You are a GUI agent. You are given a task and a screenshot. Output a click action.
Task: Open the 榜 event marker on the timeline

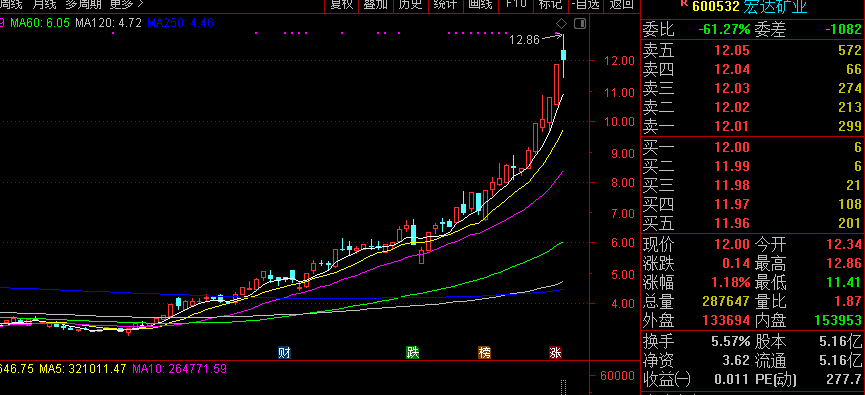(x=484, y=353)
